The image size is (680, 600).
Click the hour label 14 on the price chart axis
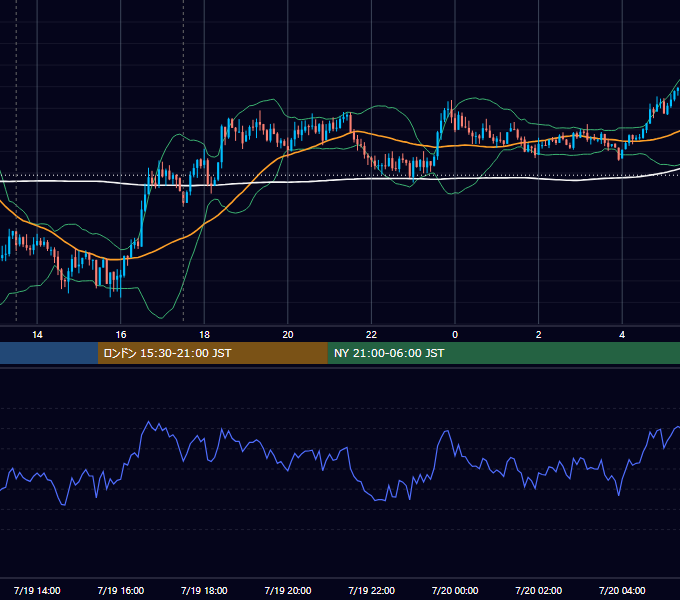coord(37,335)
